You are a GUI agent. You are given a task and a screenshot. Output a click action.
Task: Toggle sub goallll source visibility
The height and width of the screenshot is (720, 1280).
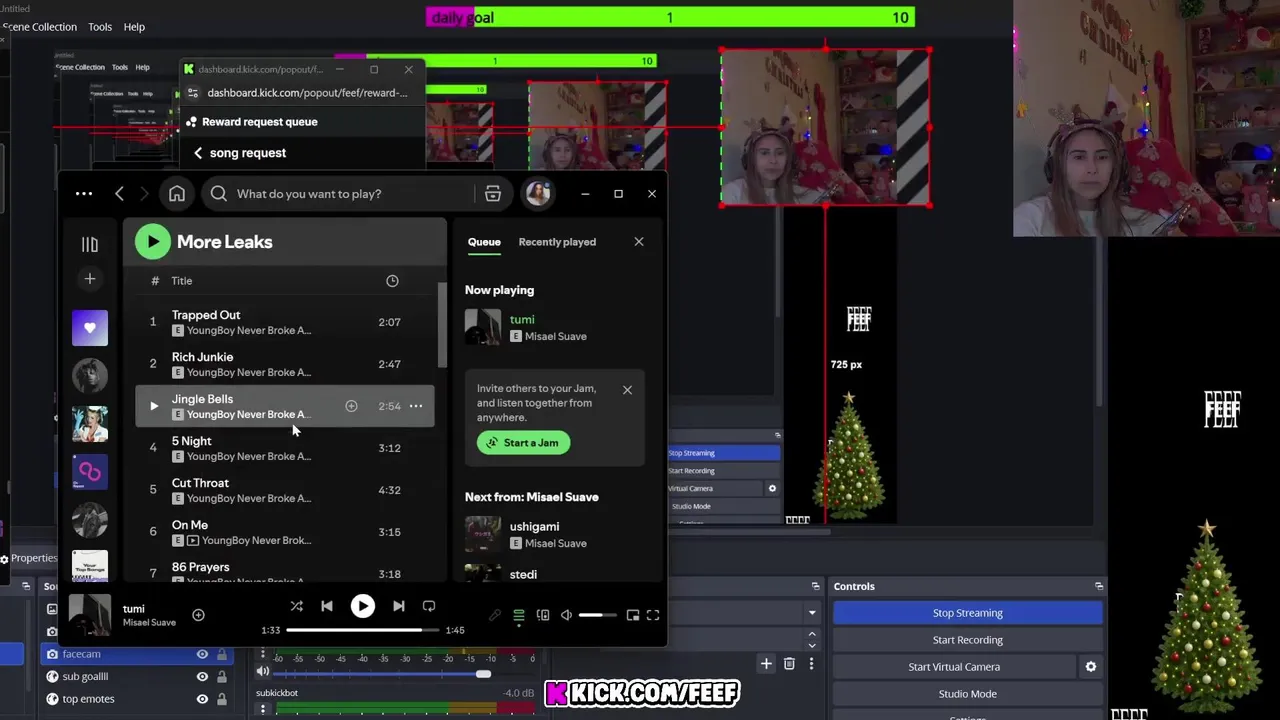click(202, 677)
